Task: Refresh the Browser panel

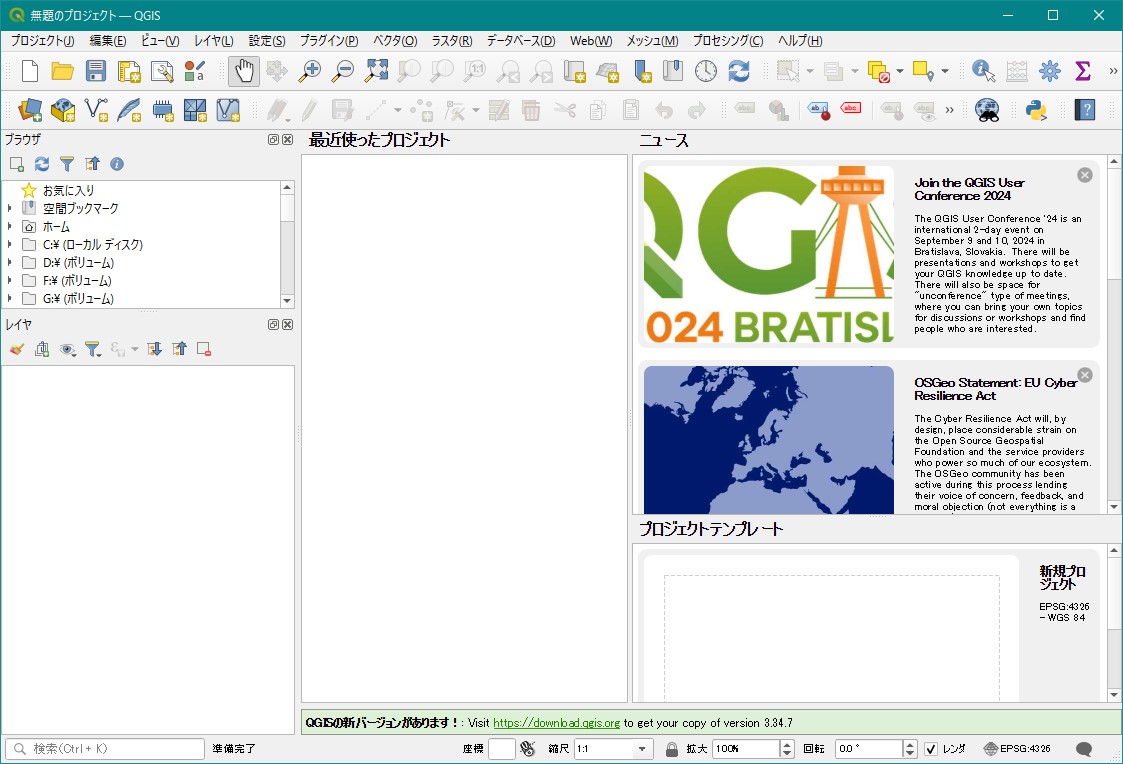Action: 42,164
